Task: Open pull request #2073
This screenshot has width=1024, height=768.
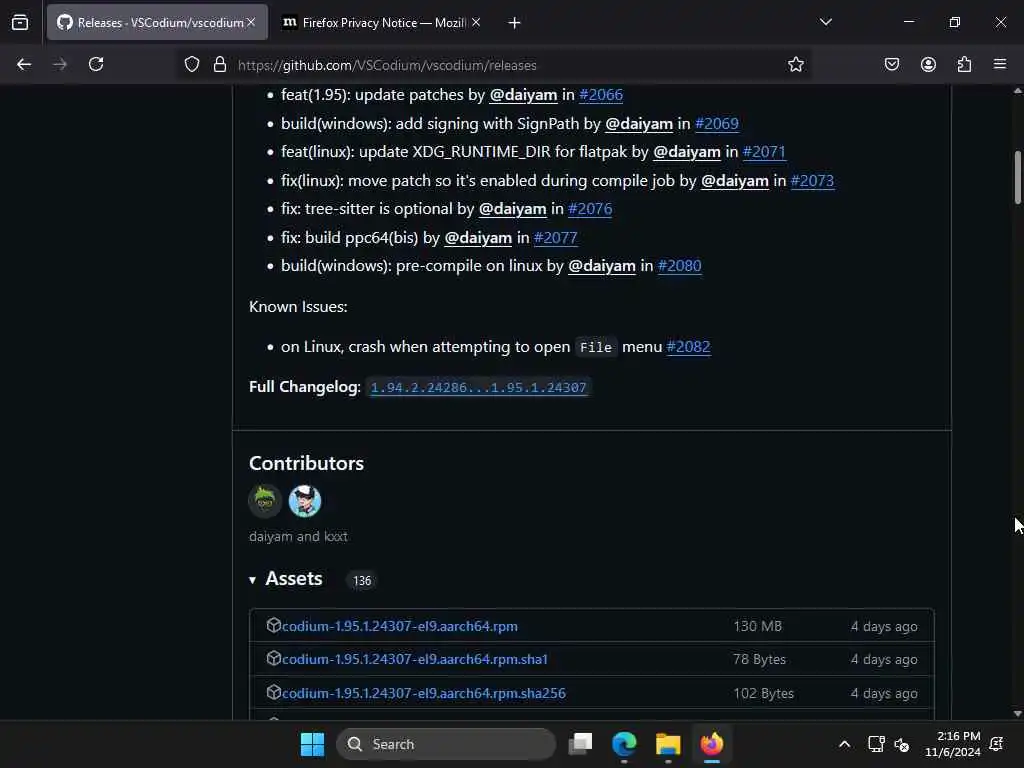Action: pos(812,180)
